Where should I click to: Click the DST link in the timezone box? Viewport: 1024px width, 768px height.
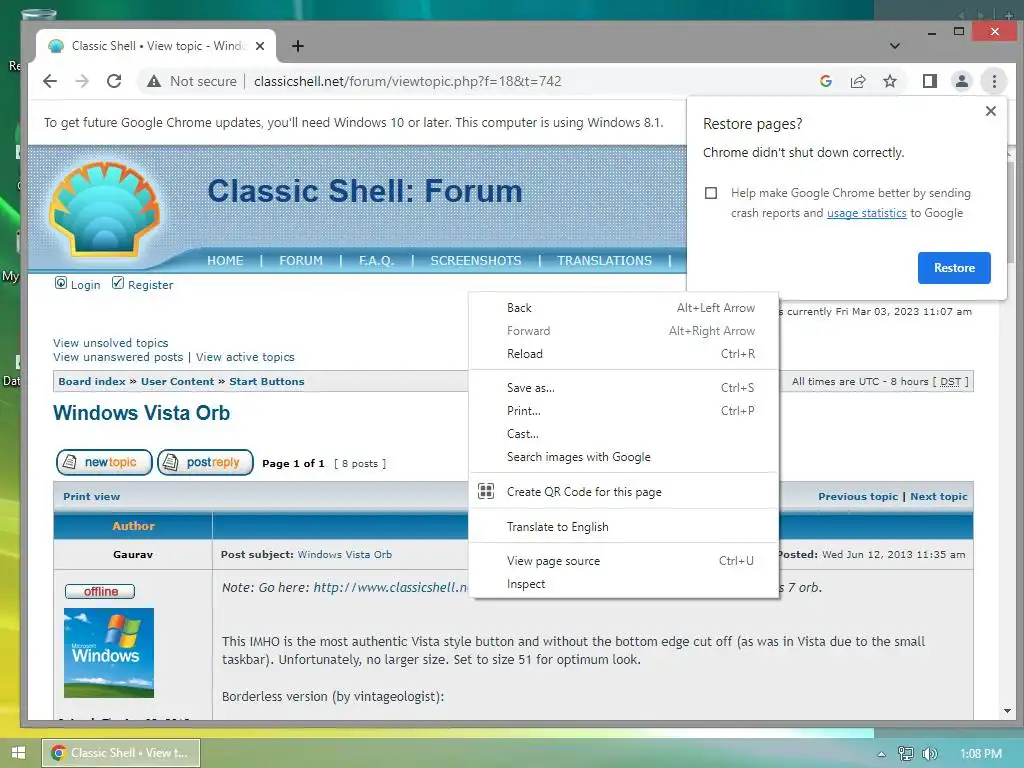950,381
